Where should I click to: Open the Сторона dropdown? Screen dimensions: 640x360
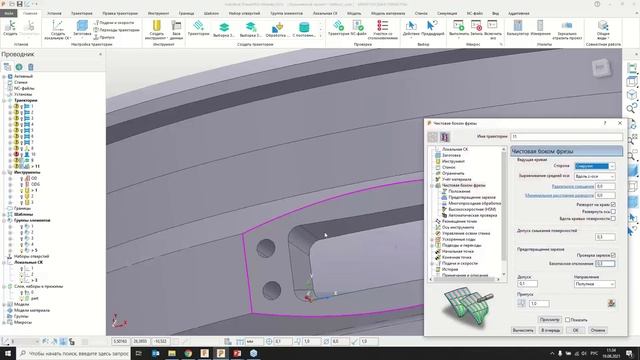[x=595, y=166]
